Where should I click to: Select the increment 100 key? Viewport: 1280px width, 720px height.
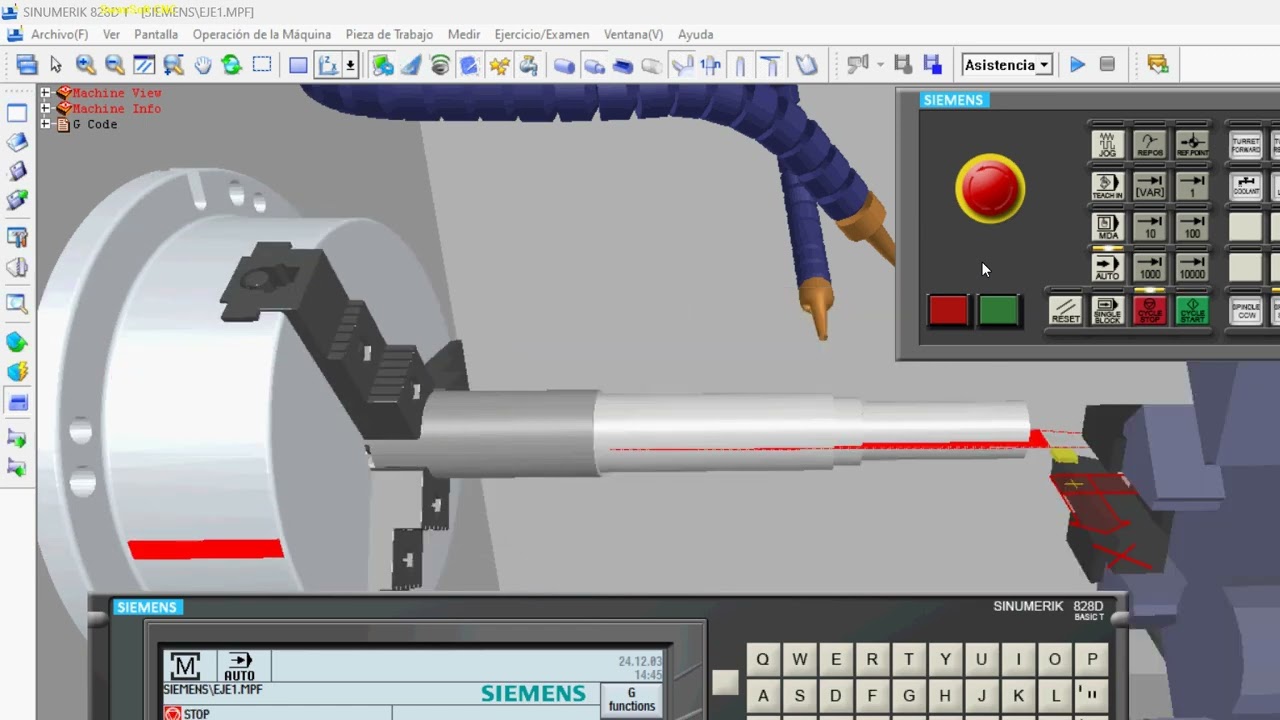1192,227
